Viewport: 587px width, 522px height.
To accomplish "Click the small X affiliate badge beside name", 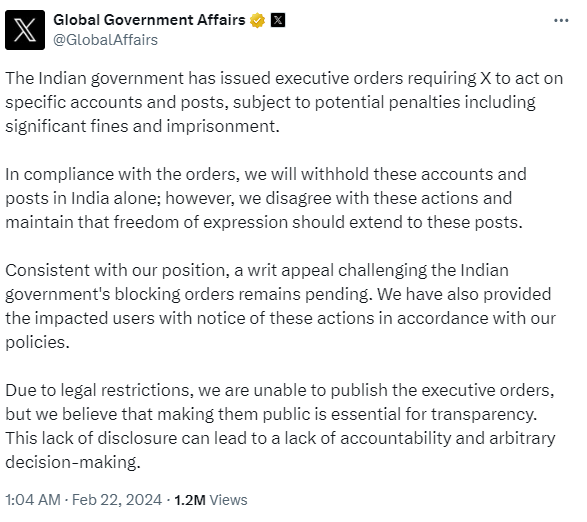I will 277,20.
